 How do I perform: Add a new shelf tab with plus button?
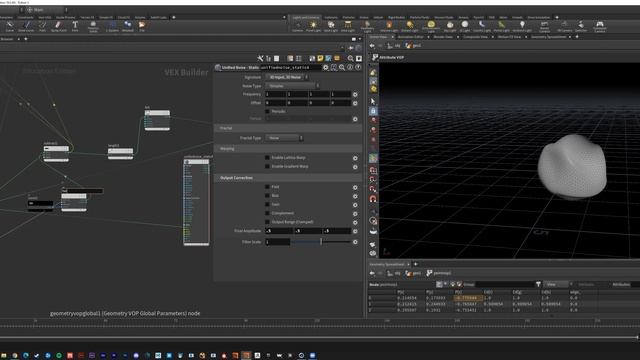174,18
